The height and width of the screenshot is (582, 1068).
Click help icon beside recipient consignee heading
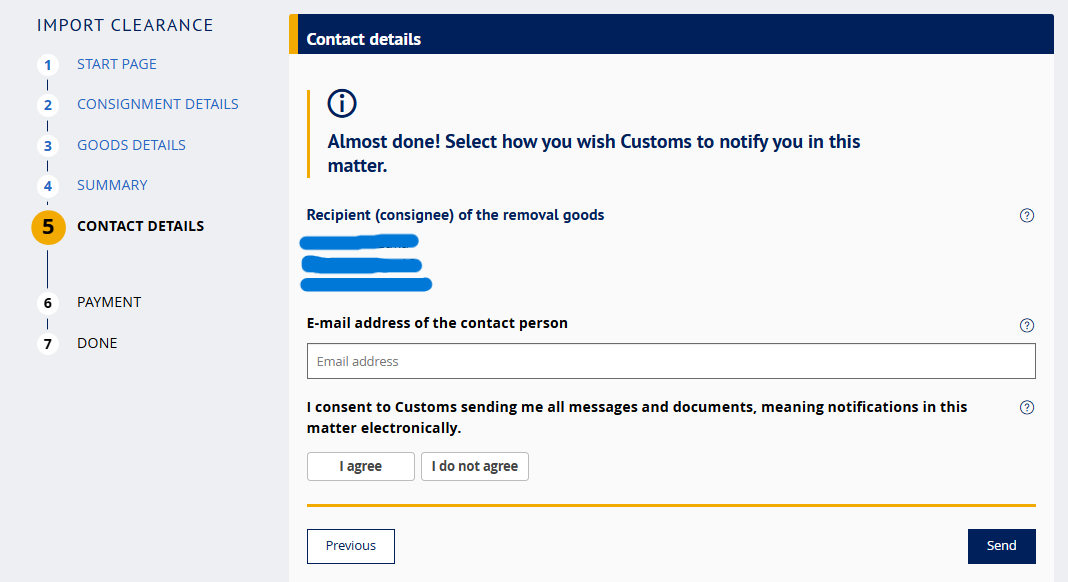tap(1026, 215)
